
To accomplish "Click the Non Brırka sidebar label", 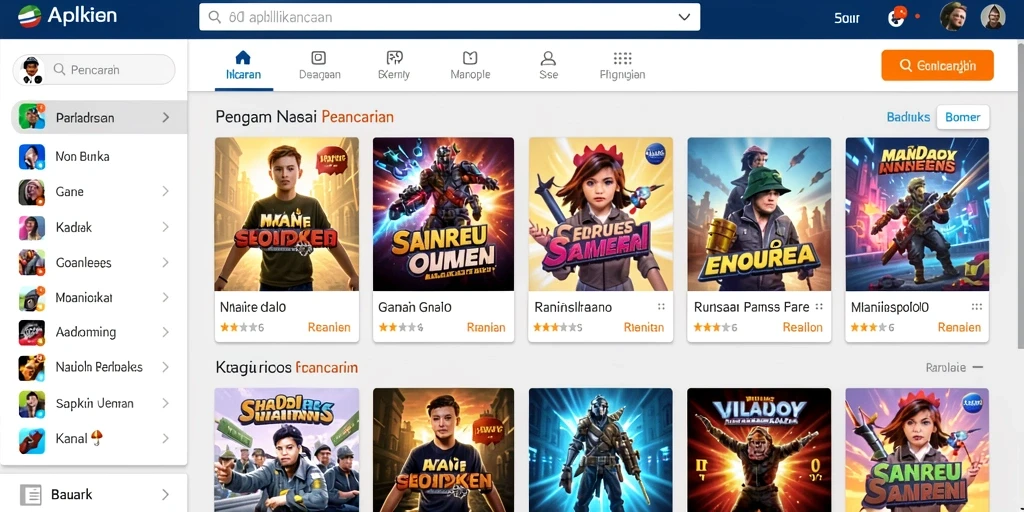I will point(82,157).
